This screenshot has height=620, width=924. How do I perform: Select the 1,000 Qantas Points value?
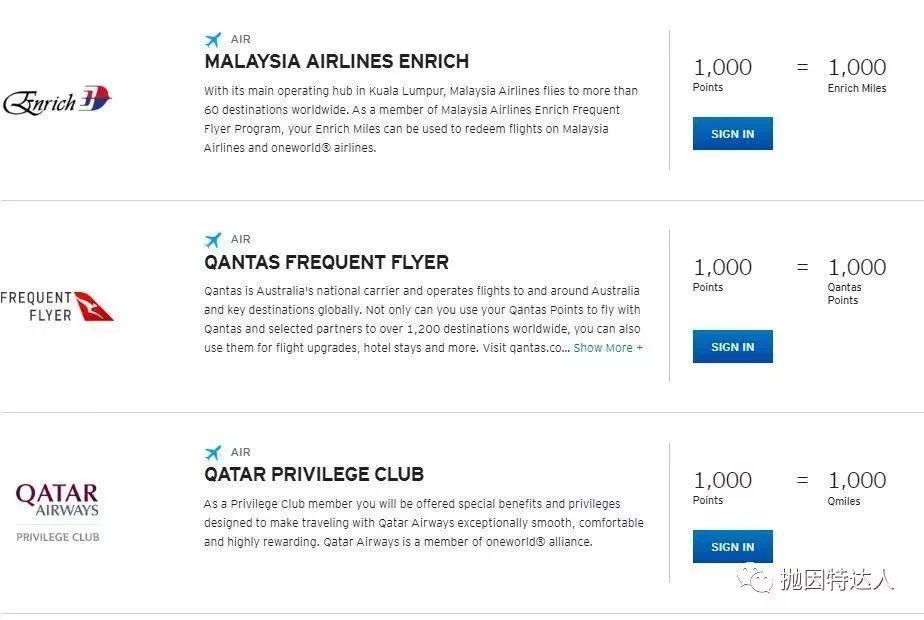857,268
